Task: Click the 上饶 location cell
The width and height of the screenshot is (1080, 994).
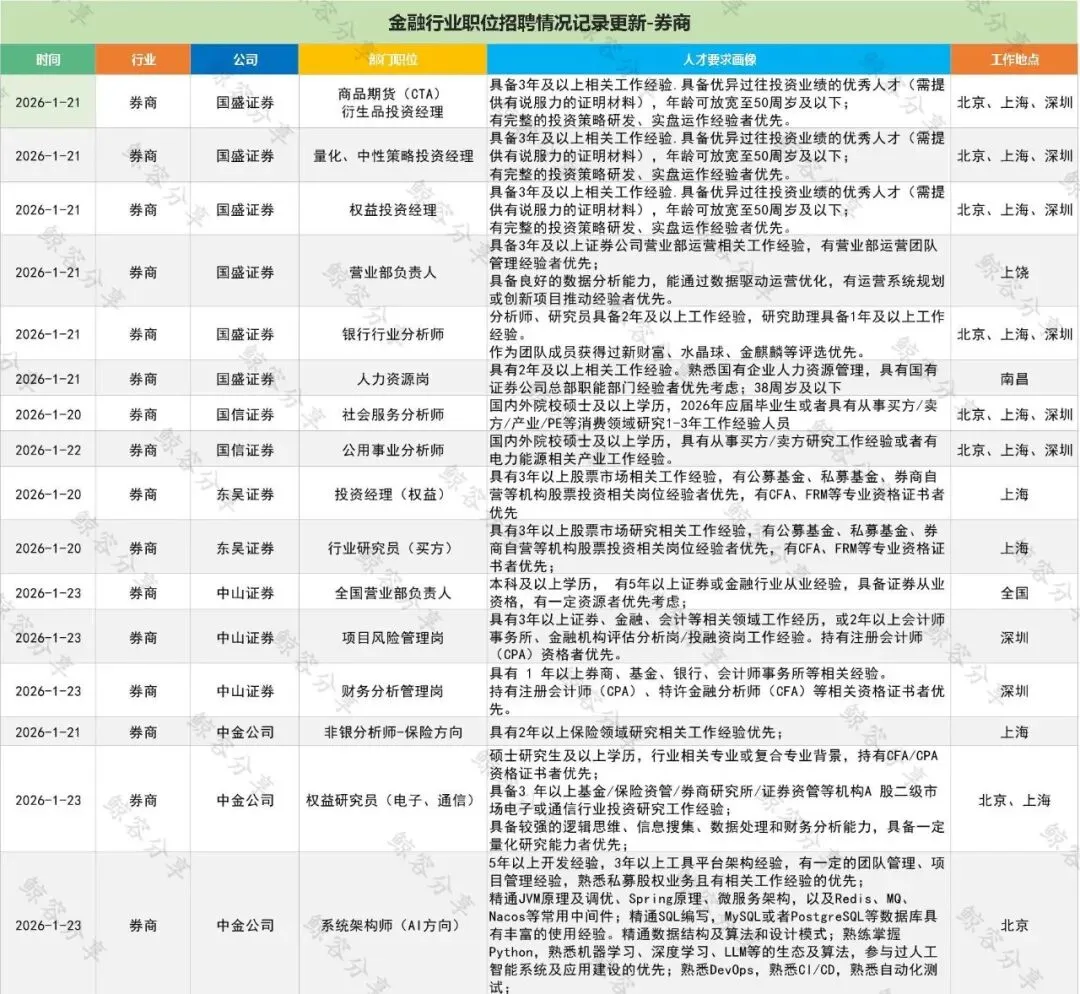Action: tap(1015, 272)
